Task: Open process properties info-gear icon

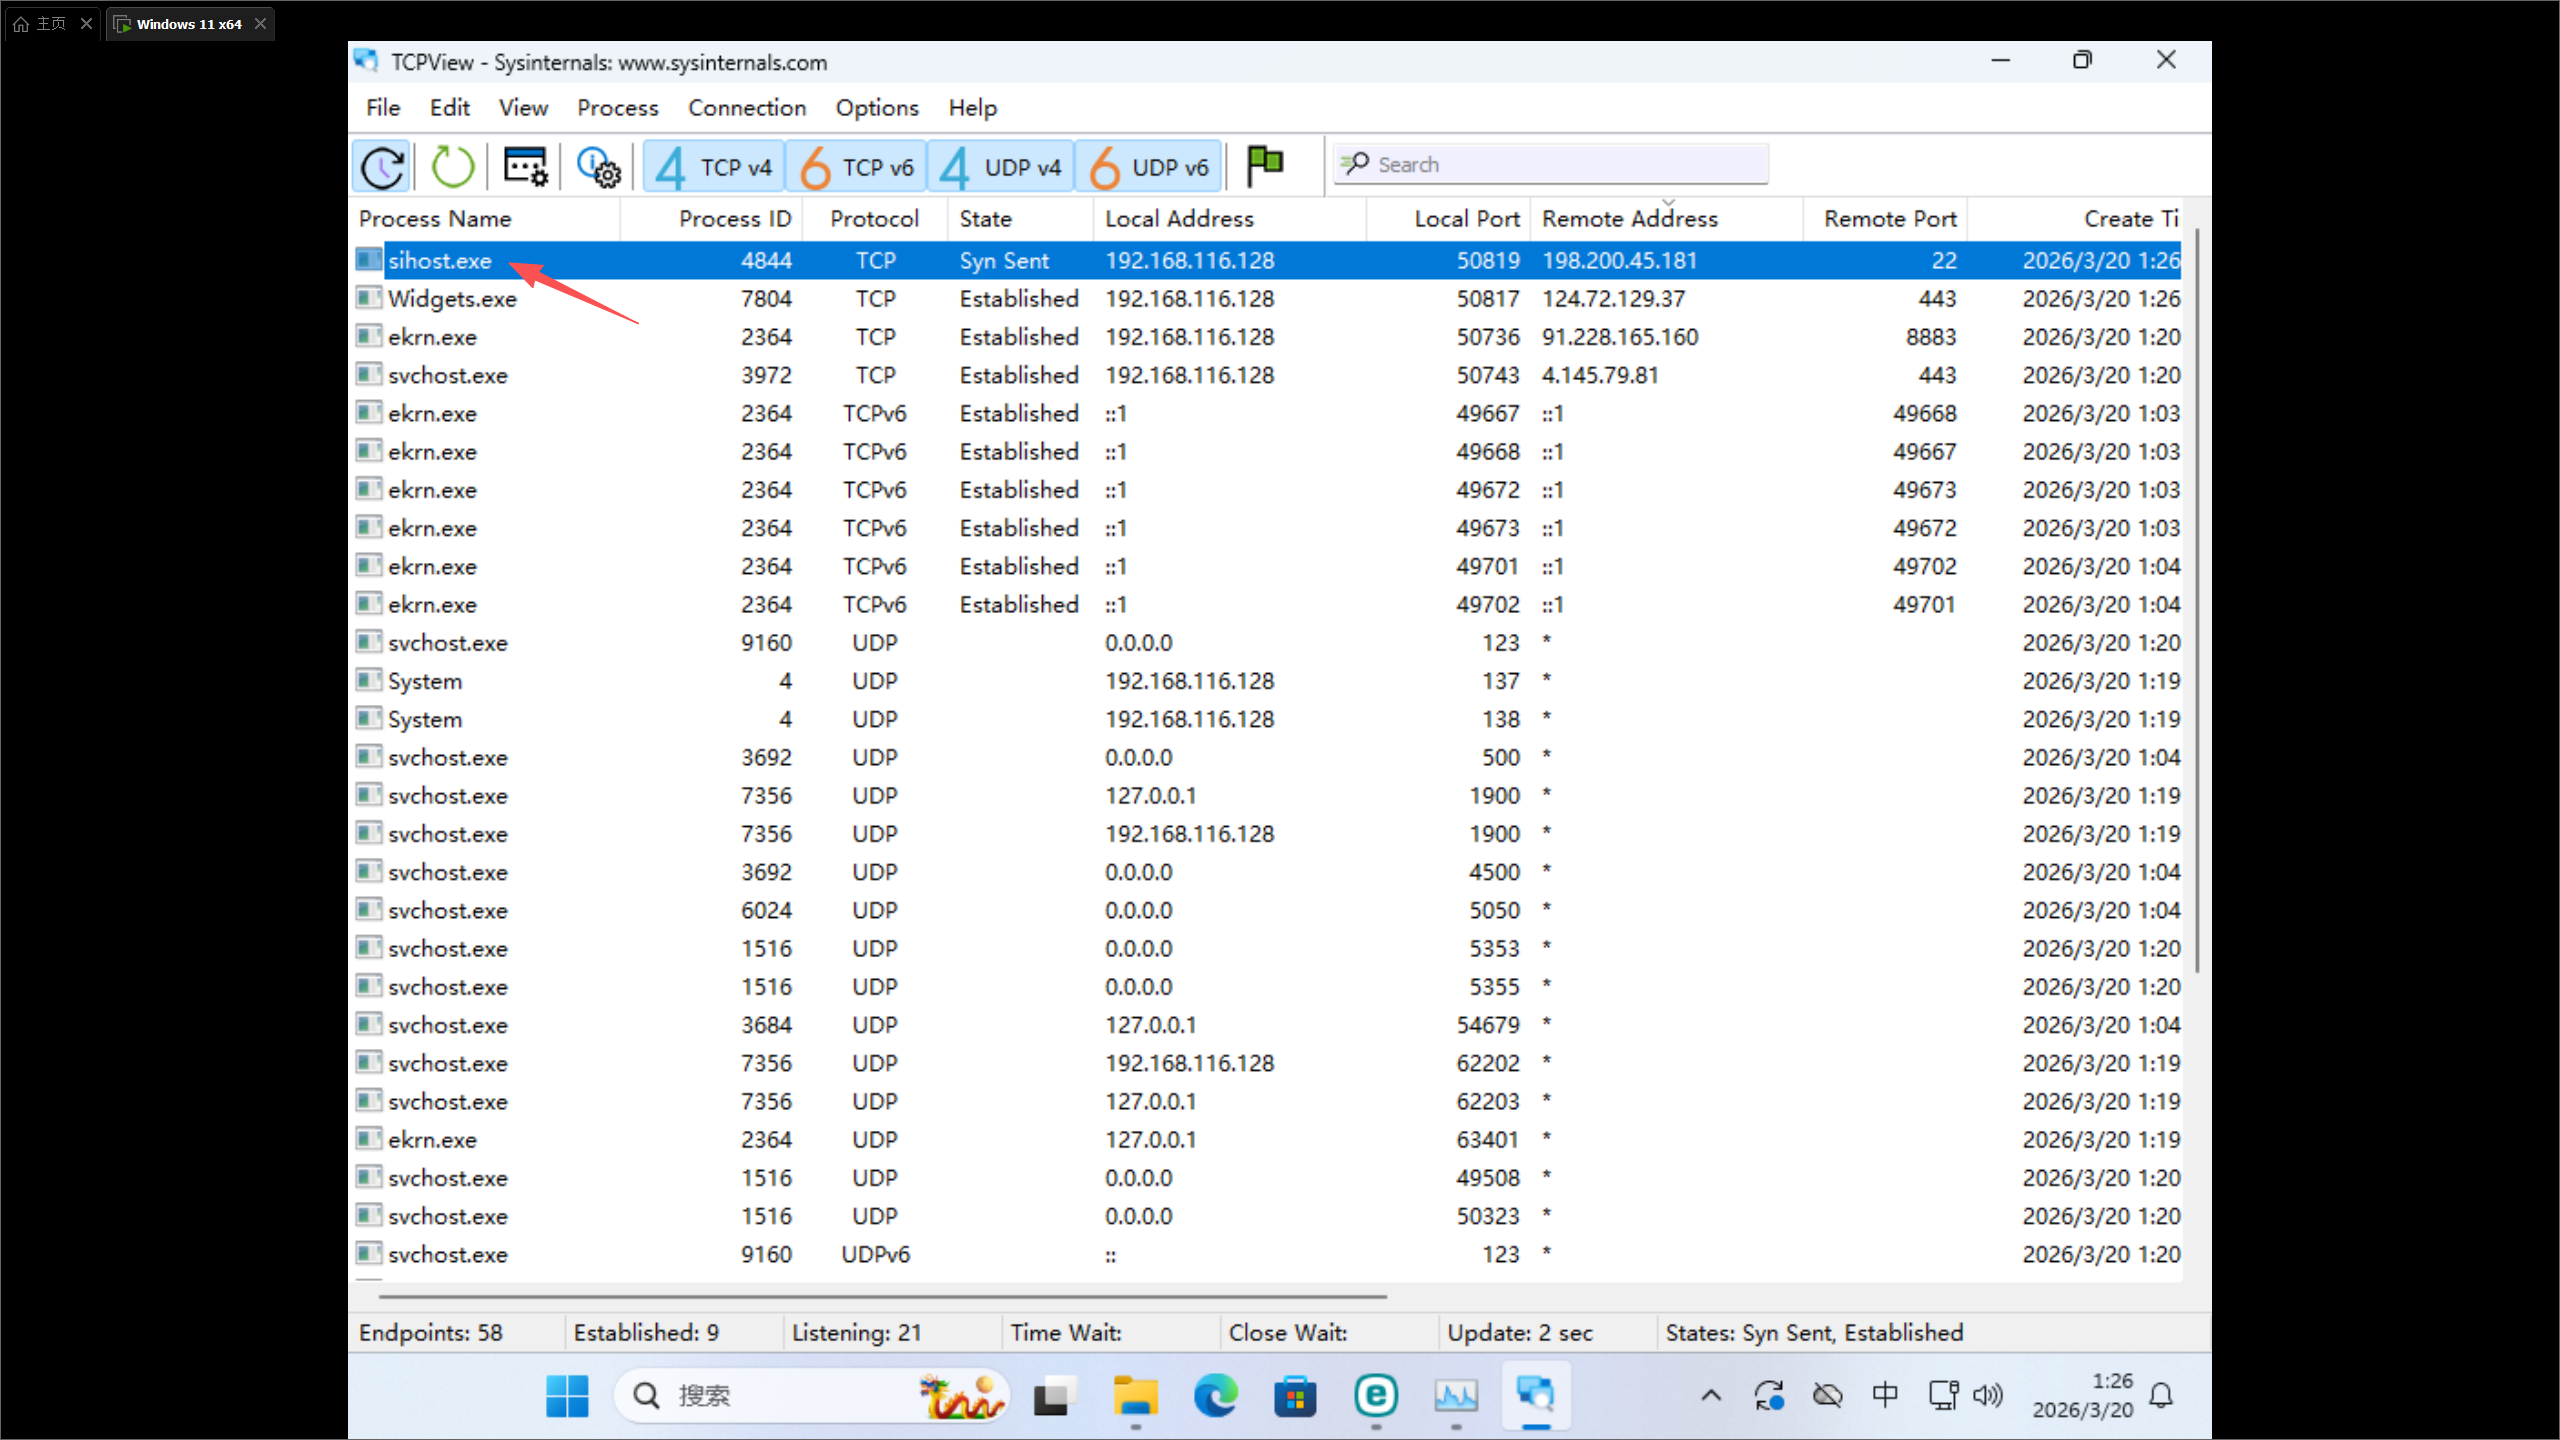Action: (x=598, y=167)
